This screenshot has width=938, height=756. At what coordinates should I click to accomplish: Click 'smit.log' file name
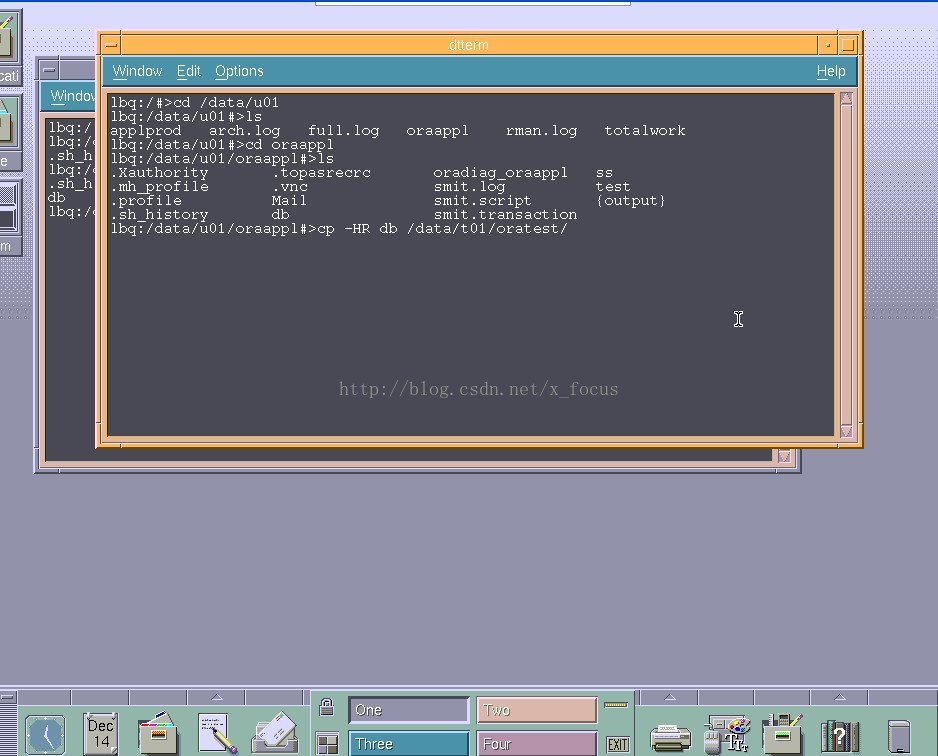pos(469,187)
